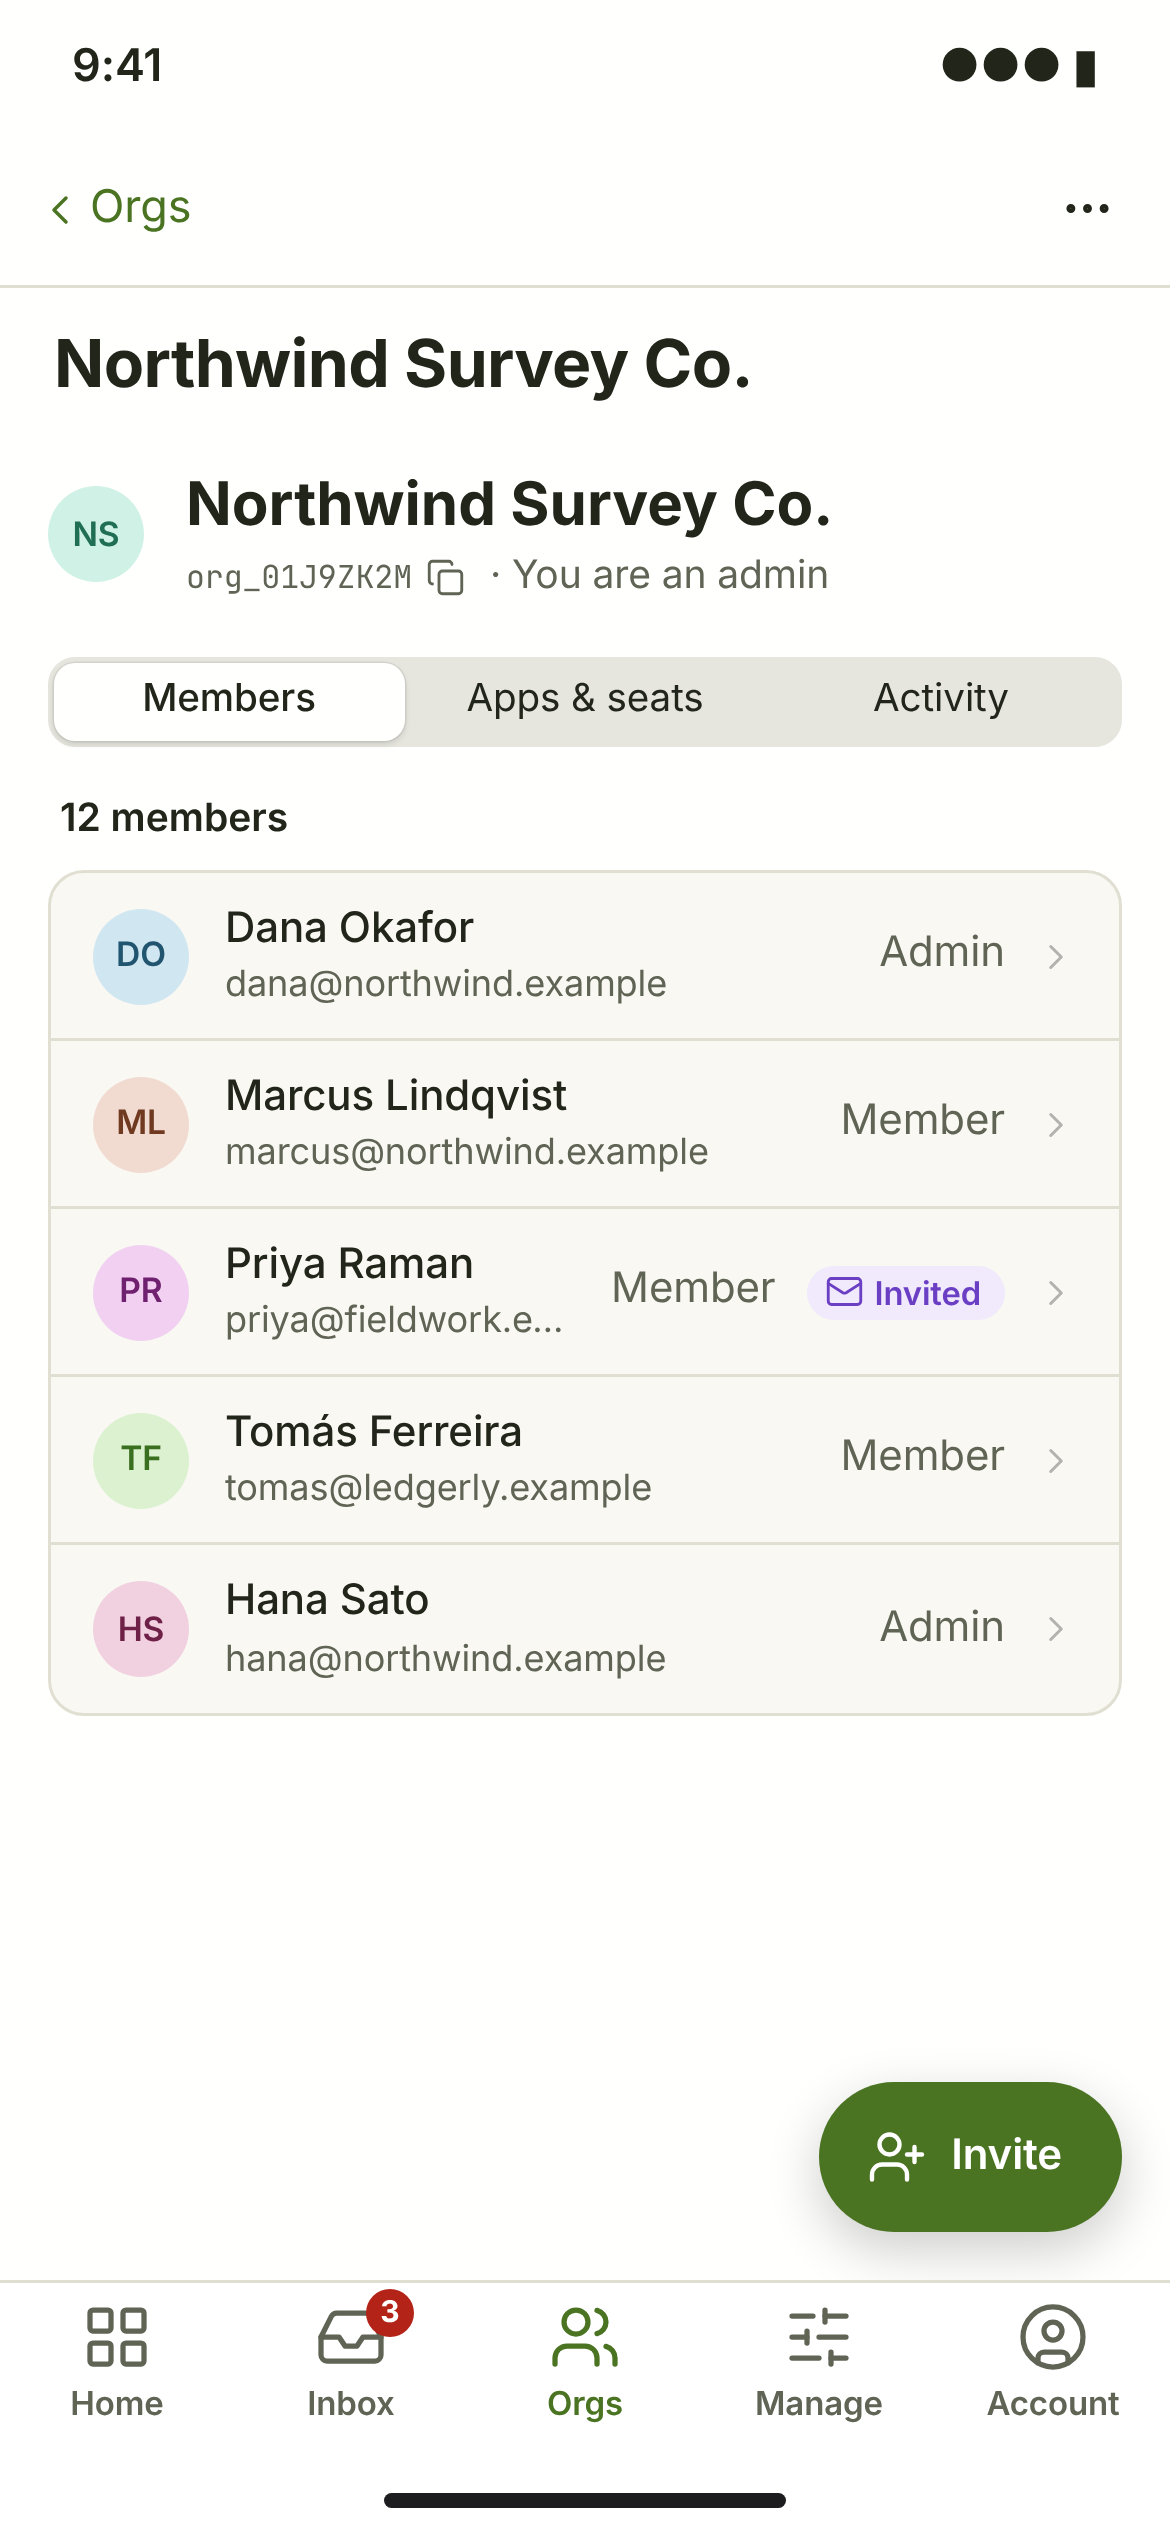This screenshot has height=2532, width=1170.
Task: Click dana@northwind.example email
Action: point(446,984)
